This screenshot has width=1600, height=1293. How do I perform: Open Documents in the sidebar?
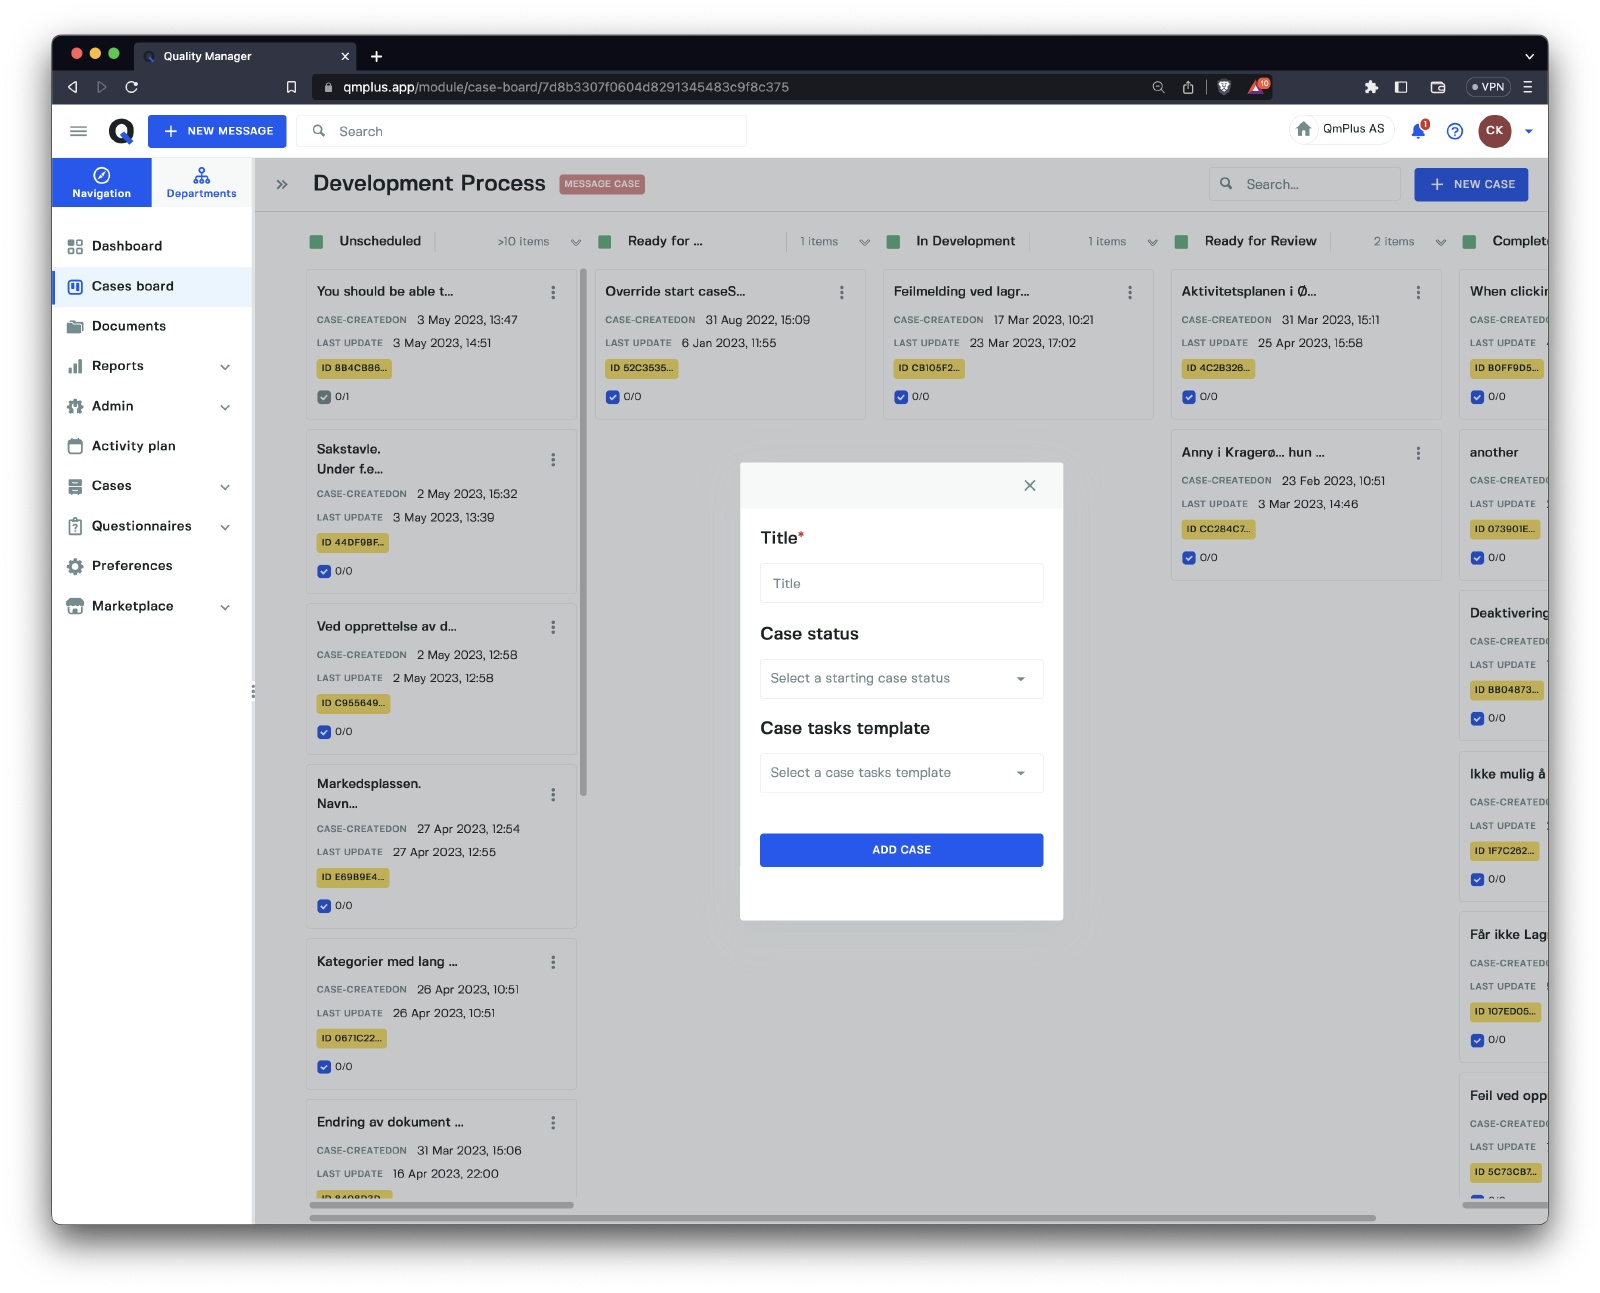coord(129,326)
